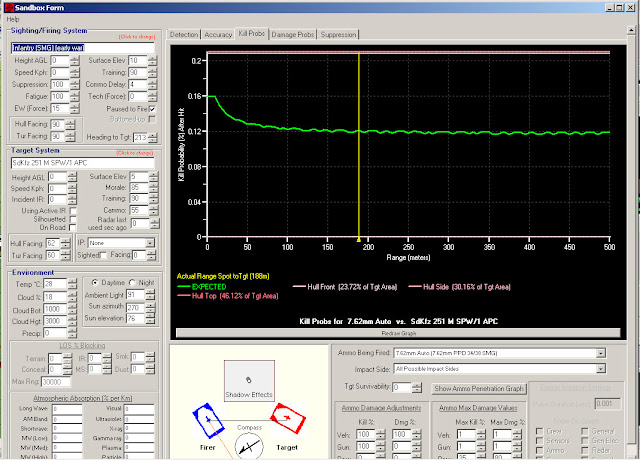This screenshot has width=640, height=460.
Task: Enable the Crew show-on-graph checkbox
Action: coord(540,431)
